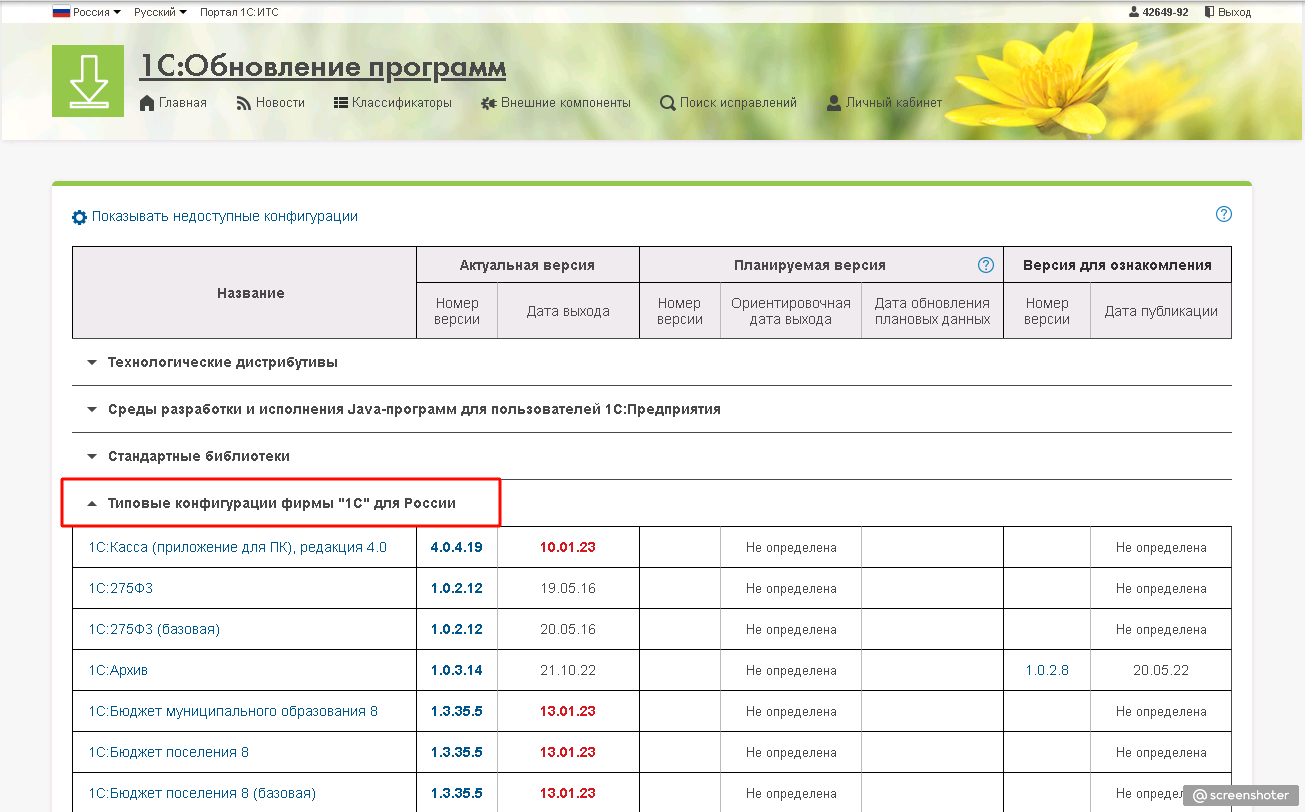Click publication date 20.05.22

click(x=1161, y=670)
